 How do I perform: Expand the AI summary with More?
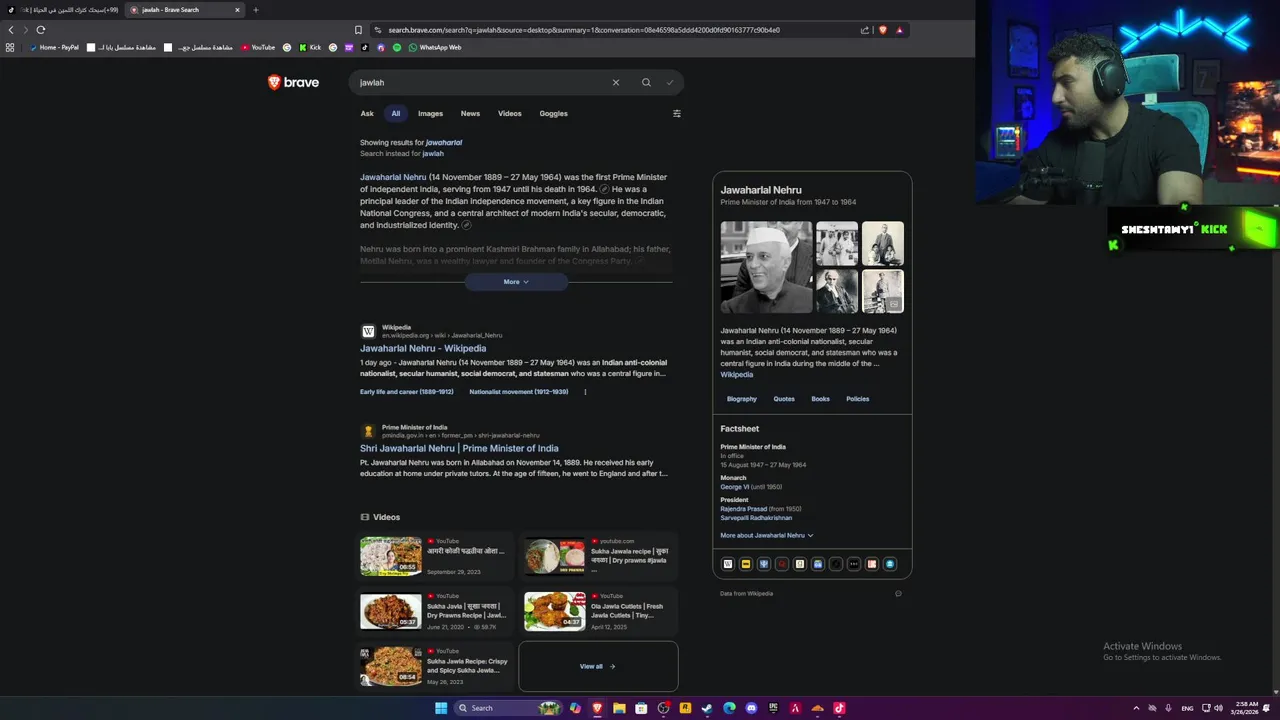coord(516,282)
